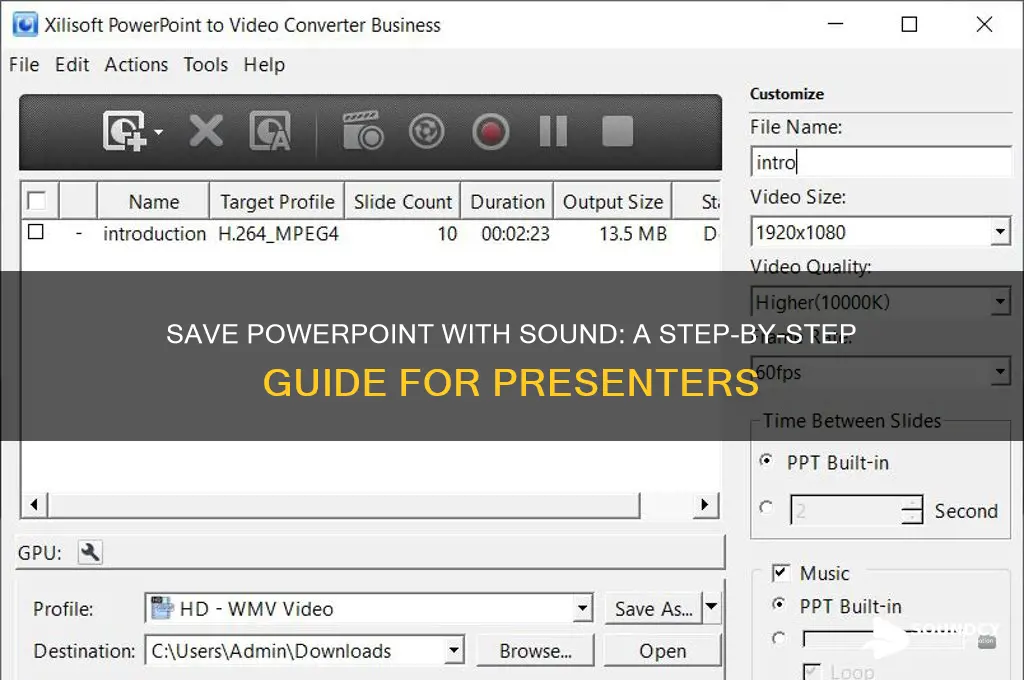Open the Save As dropdown arrow
The image size is (1024, 680).
pyautogui.click(x=712, y=607)
